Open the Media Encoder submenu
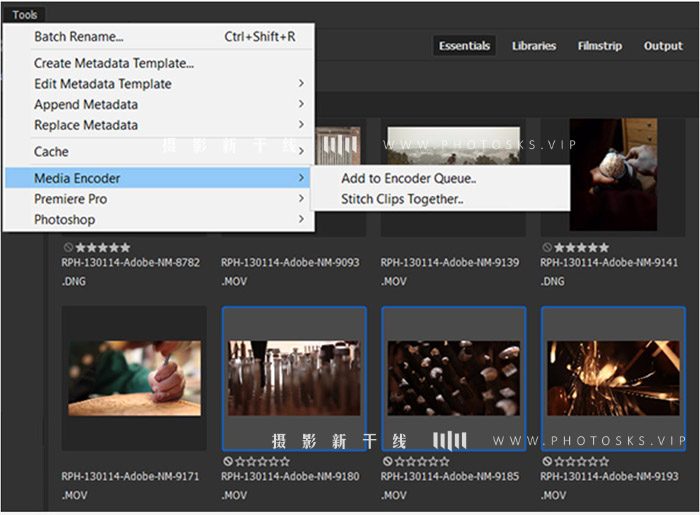 click(159, 179)
